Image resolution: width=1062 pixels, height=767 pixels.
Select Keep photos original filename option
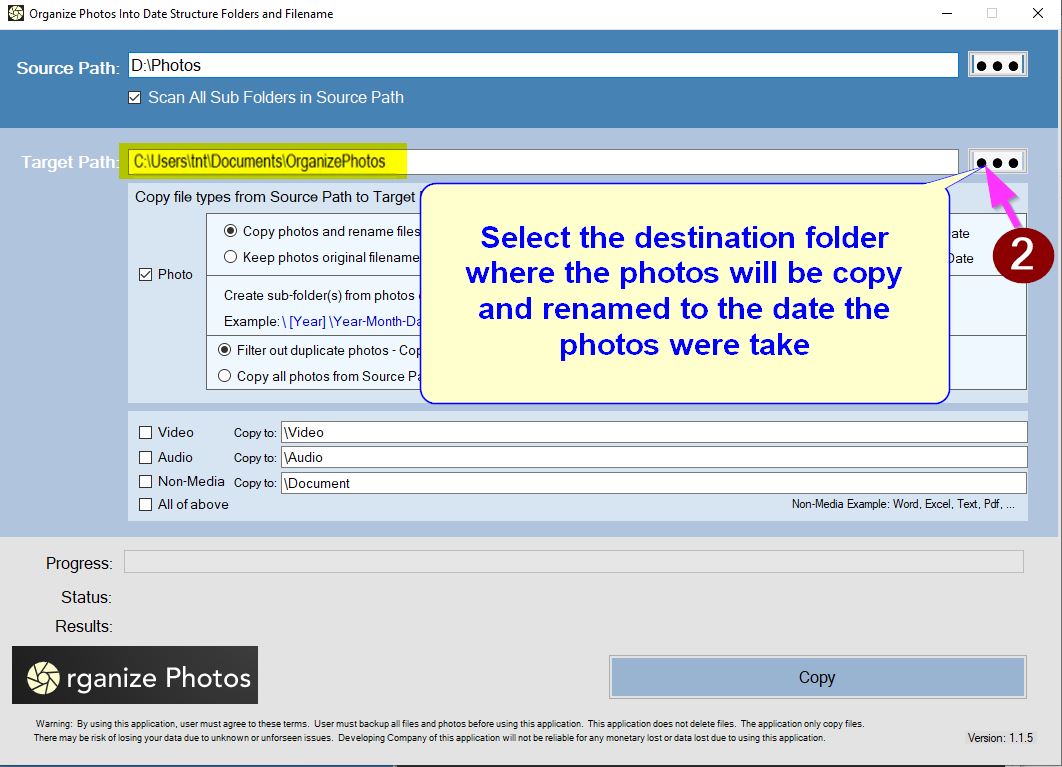click(231, 257)
